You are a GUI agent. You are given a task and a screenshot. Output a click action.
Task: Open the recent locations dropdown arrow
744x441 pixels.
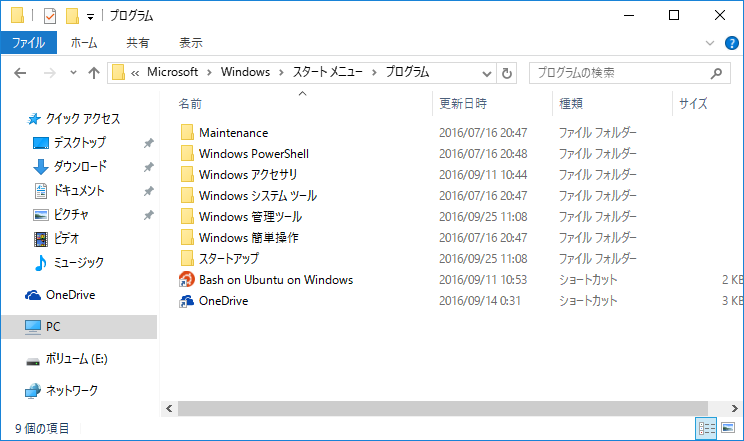click(73, 73)
